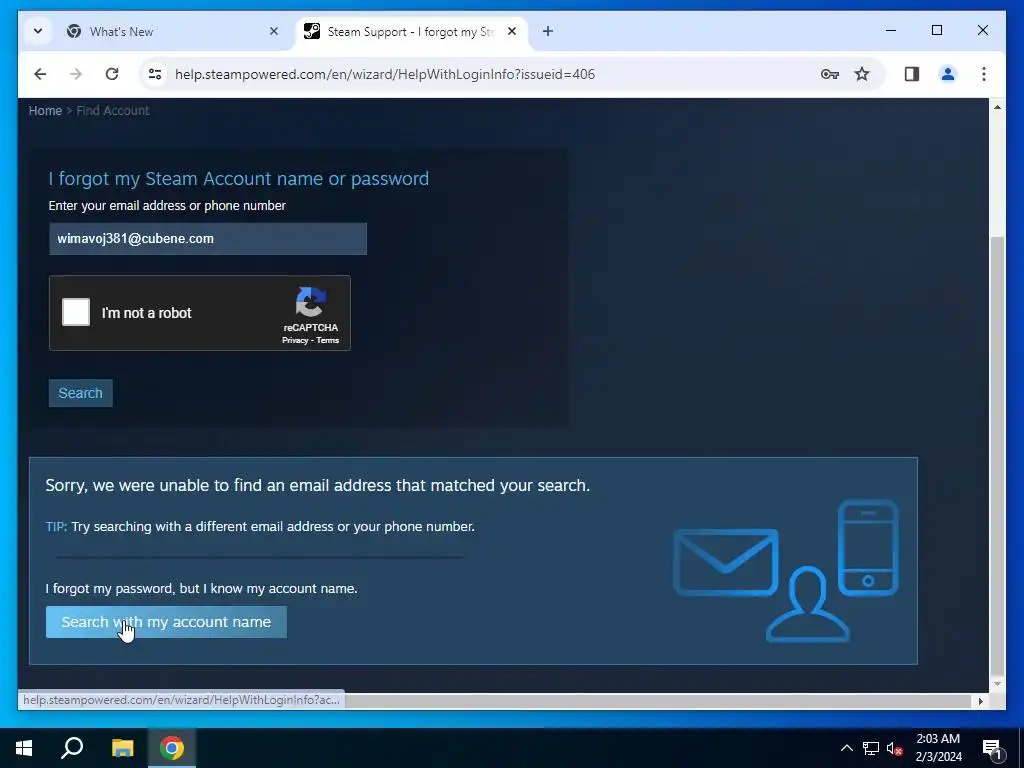Open site information icon in address bar
This screenshot has height=768, width=1024.
(155, 74)
